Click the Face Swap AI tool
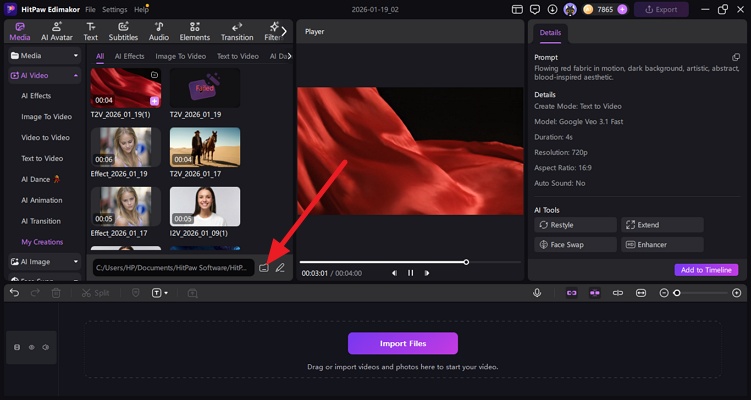 pos(575,244)
